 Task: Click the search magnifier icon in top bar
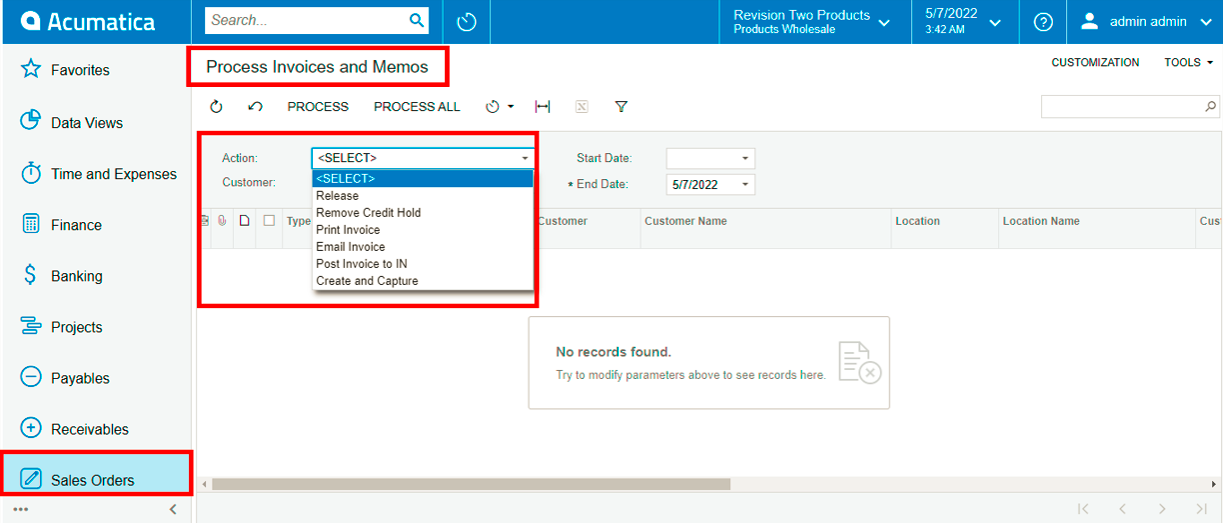tap(417, 20)
